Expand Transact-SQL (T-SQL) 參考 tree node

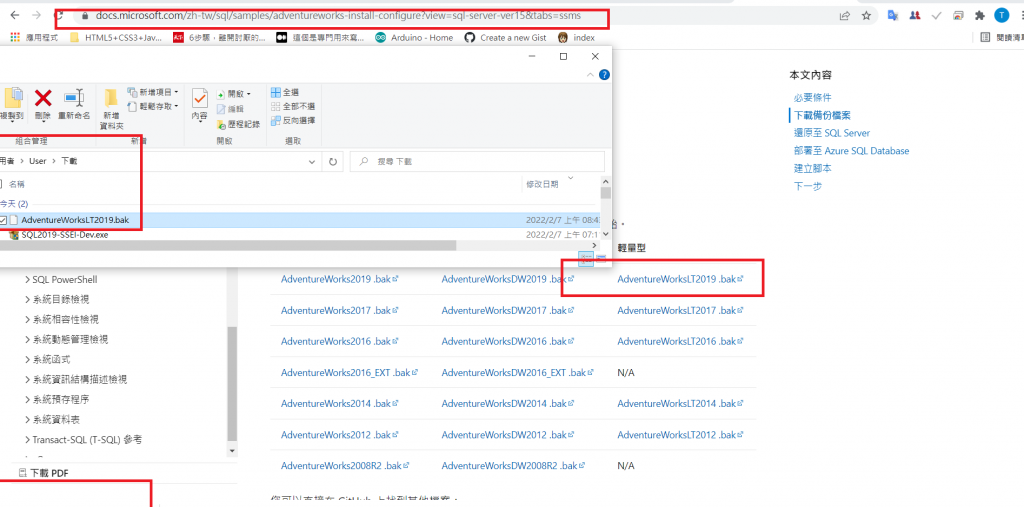click(27, 440)
